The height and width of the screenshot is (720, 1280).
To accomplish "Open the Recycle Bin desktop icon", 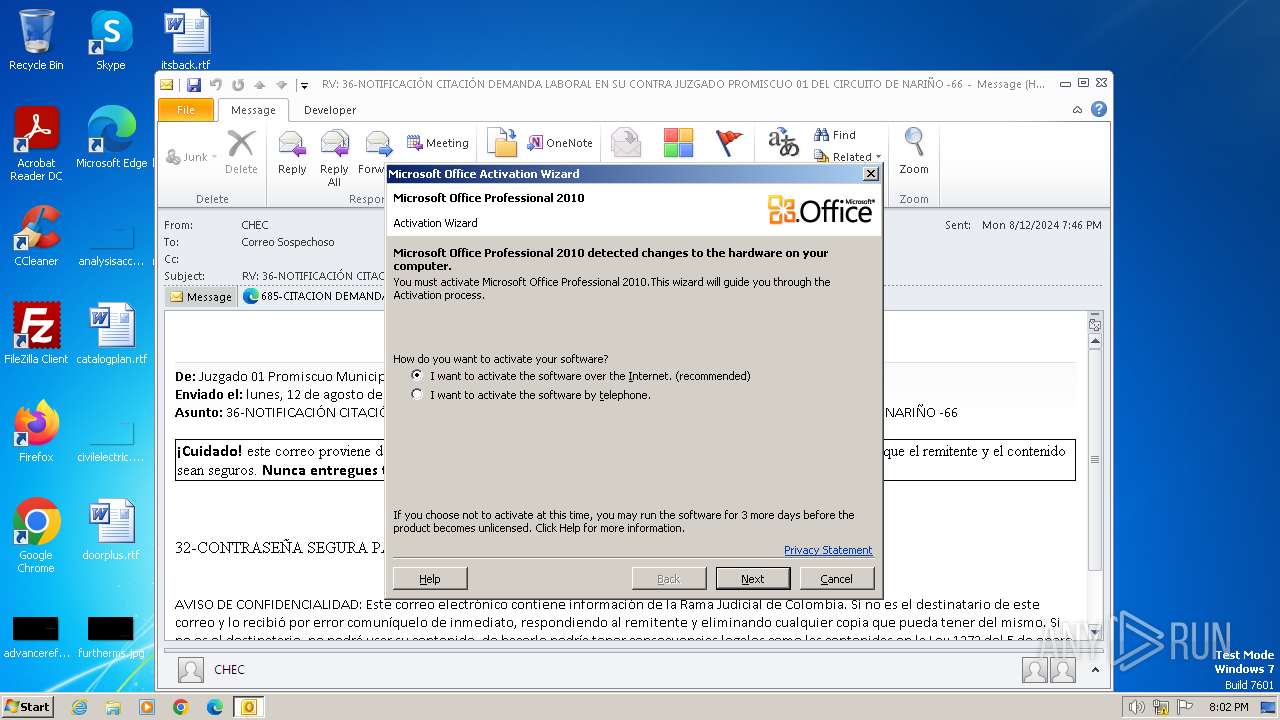I will click(36, 40).
